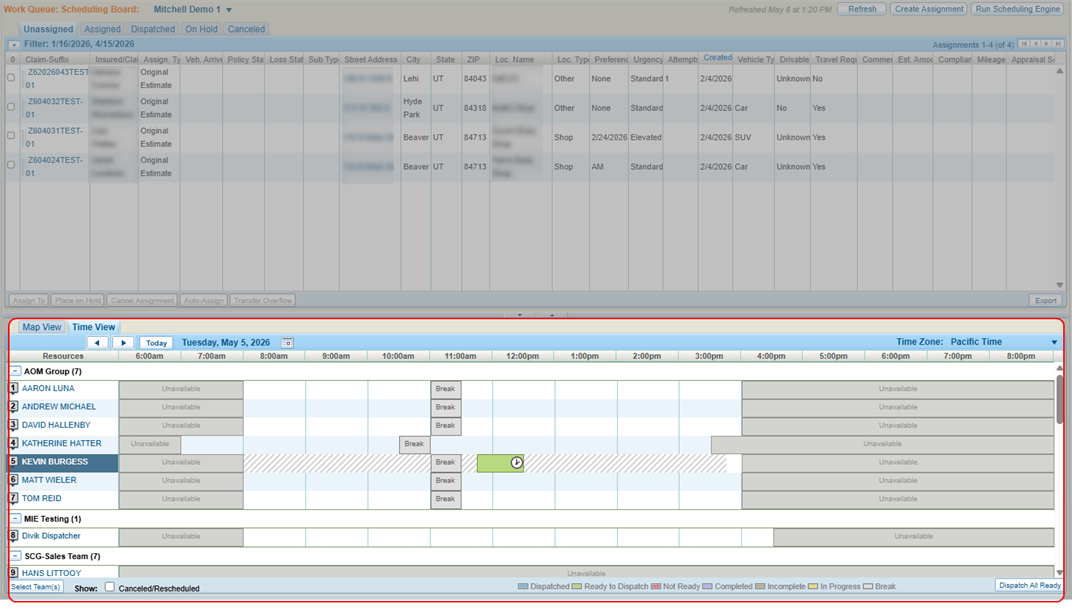Image resolution: width=1072 pixels, height=609 pixels.
Task: Go to the next day in Time View
Action: tap(123, 342)
